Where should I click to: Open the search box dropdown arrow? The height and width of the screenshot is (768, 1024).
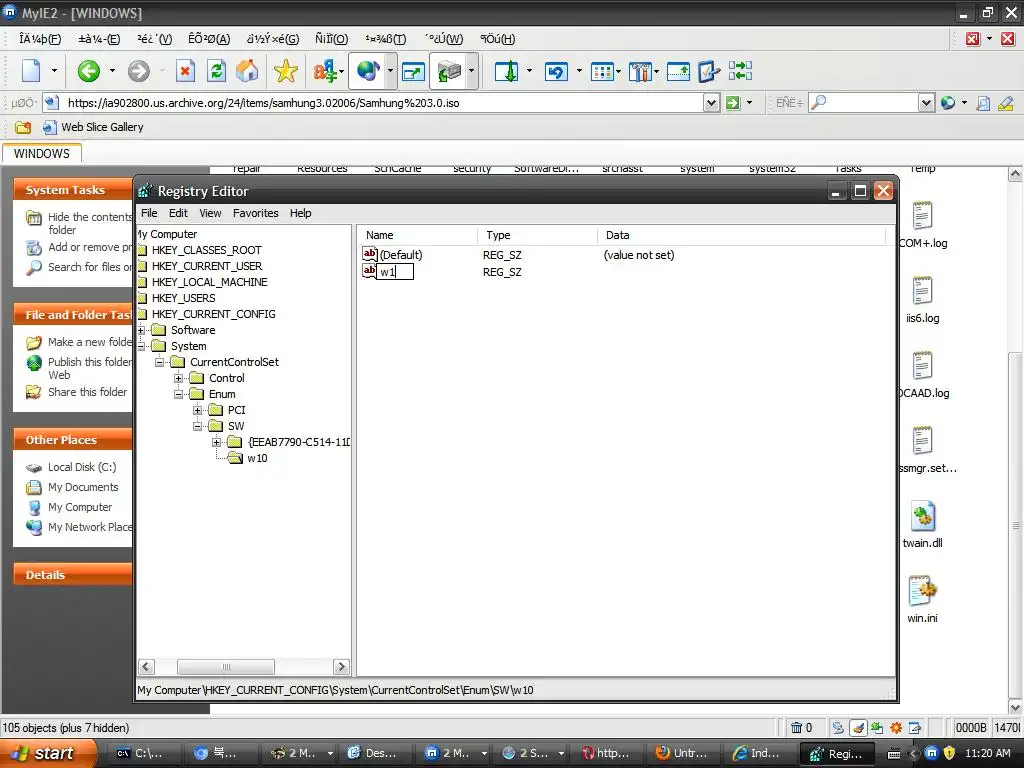coord(926,103)
